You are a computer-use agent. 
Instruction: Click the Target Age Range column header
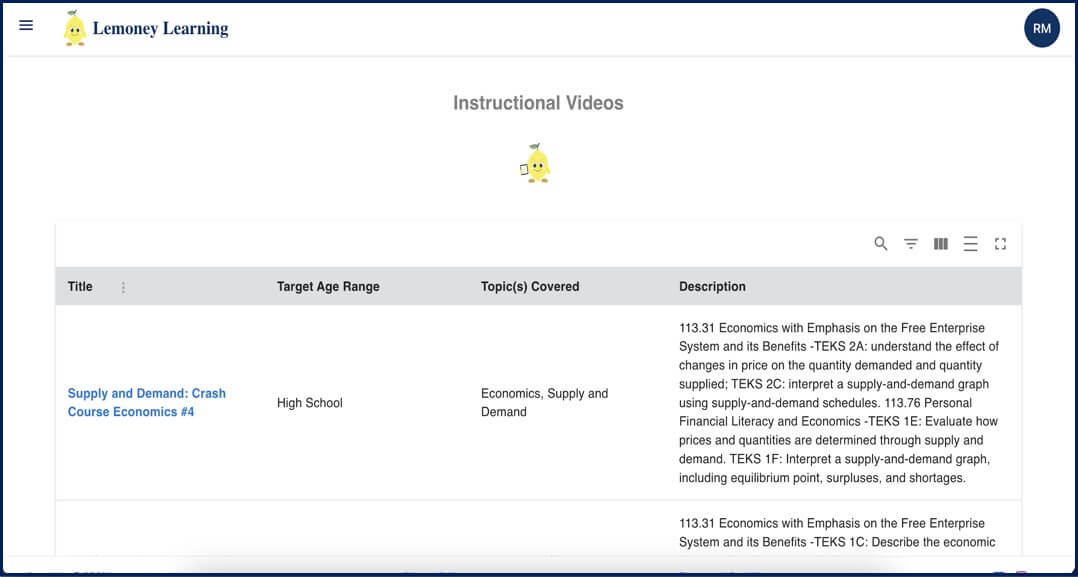click(x=328, y=287)
